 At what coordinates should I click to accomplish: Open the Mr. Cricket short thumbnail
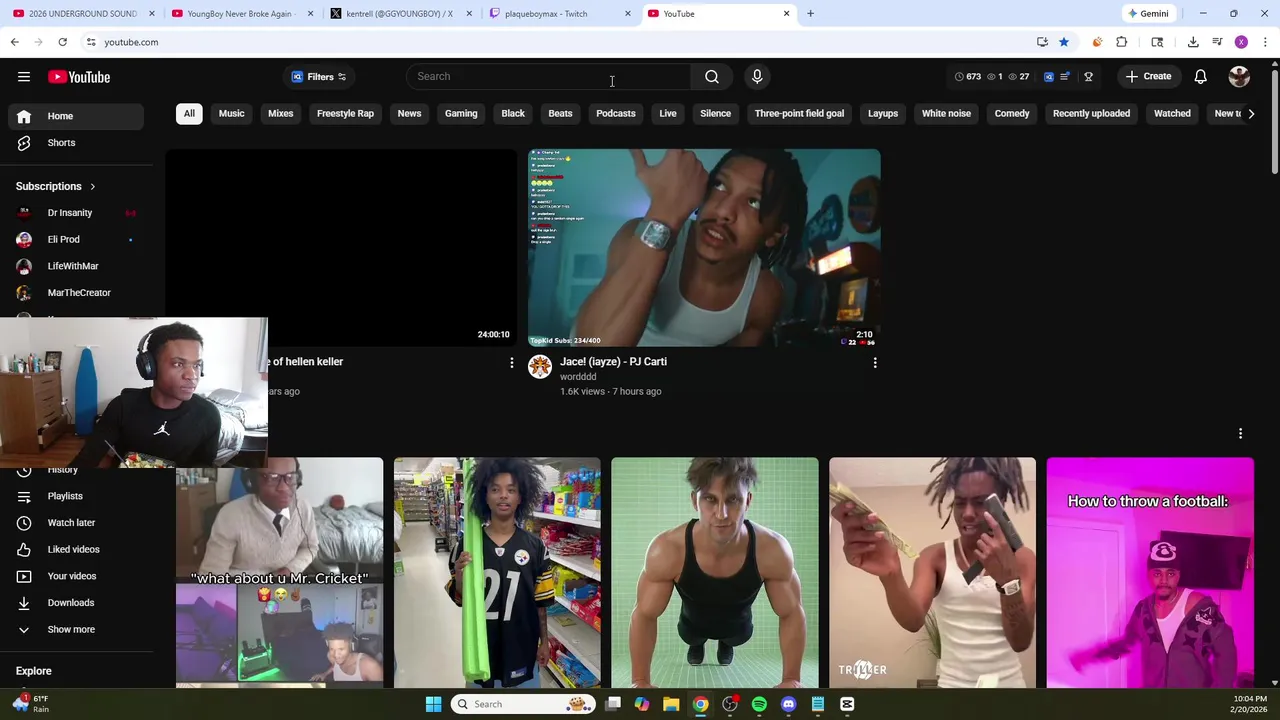pos(279,573)
